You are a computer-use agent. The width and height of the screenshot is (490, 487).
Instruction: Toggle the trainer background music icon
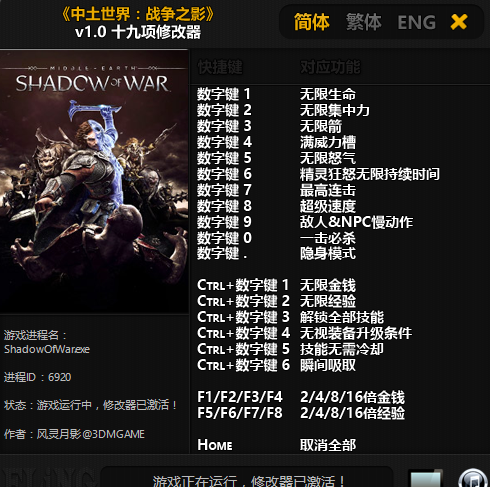click(x=473, y=479)
